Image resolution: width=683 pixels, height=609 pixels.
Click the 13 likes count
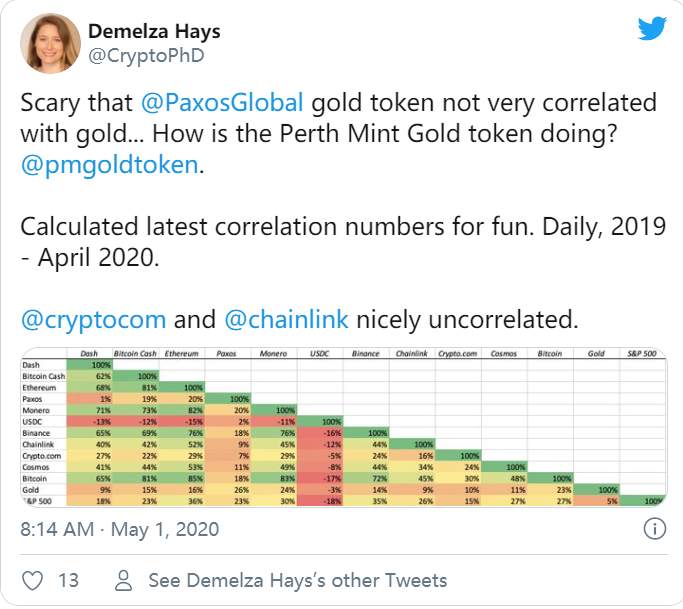pyautogui.click(x=68, y=580)
